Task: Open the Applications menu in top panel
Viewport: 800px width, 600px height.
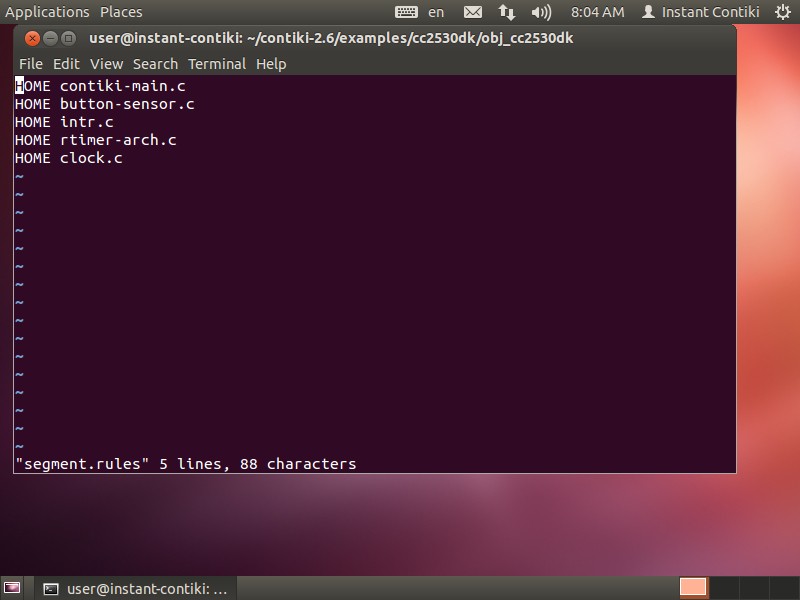Action: tap(47, 12)
